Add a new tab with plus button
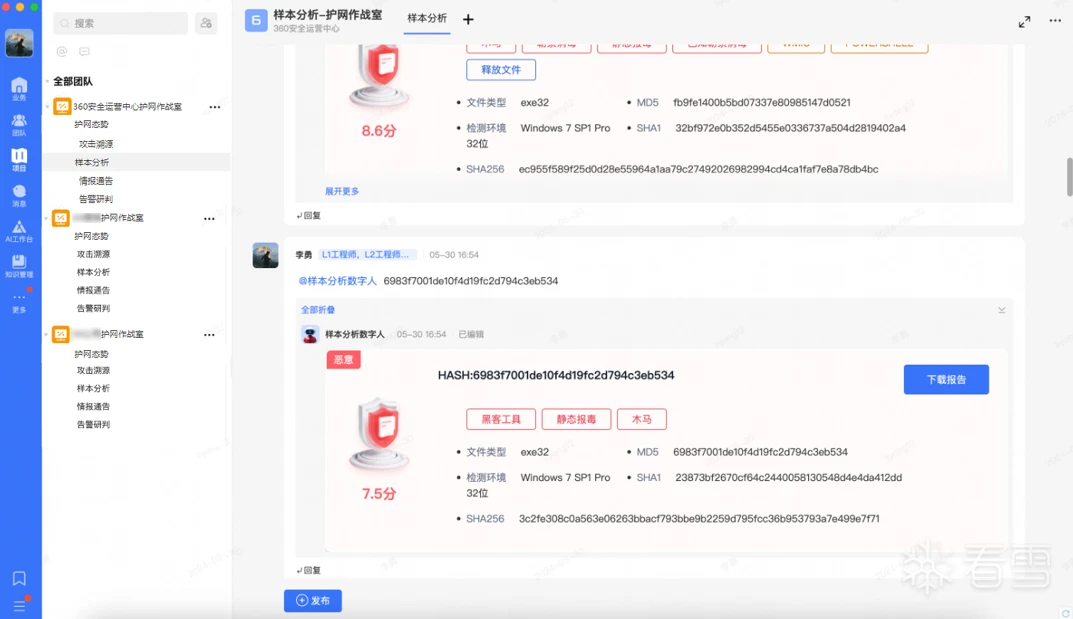This screenshot has height=619, width=1073. pyautogui.click(x=468, y=19)
